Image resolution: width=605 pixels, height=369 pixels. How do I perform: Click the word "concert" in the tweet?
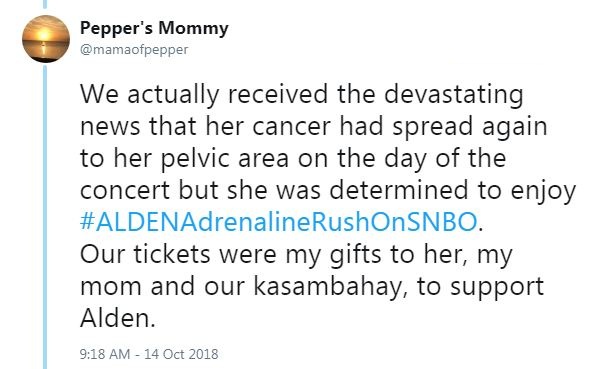pyautogui.click(x=125, y=190)
